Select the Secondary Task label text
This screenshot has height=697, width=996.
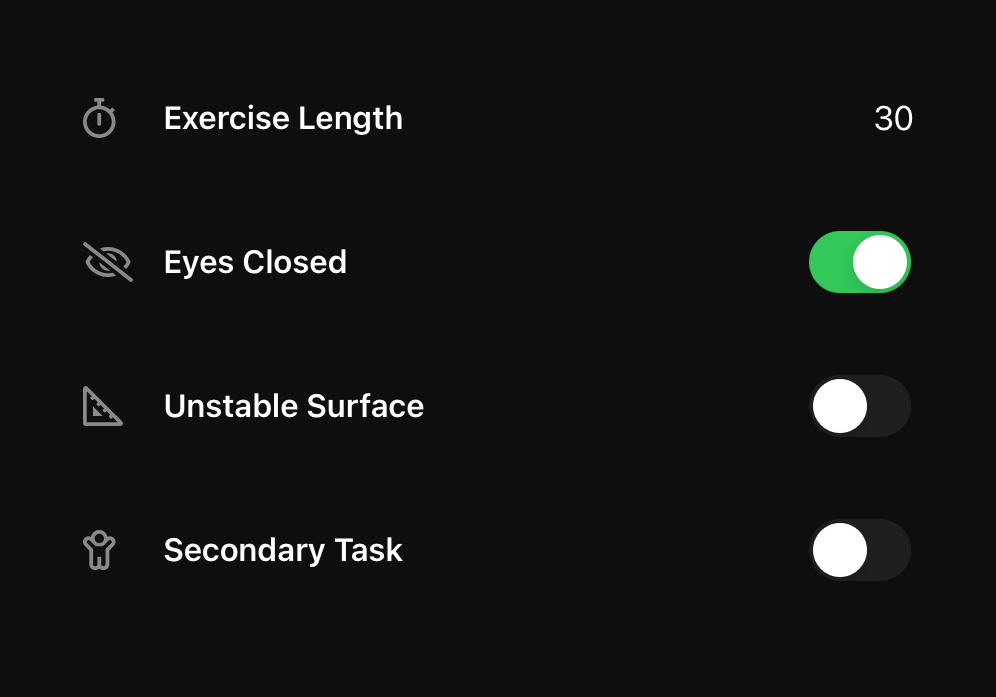(283, 549)
